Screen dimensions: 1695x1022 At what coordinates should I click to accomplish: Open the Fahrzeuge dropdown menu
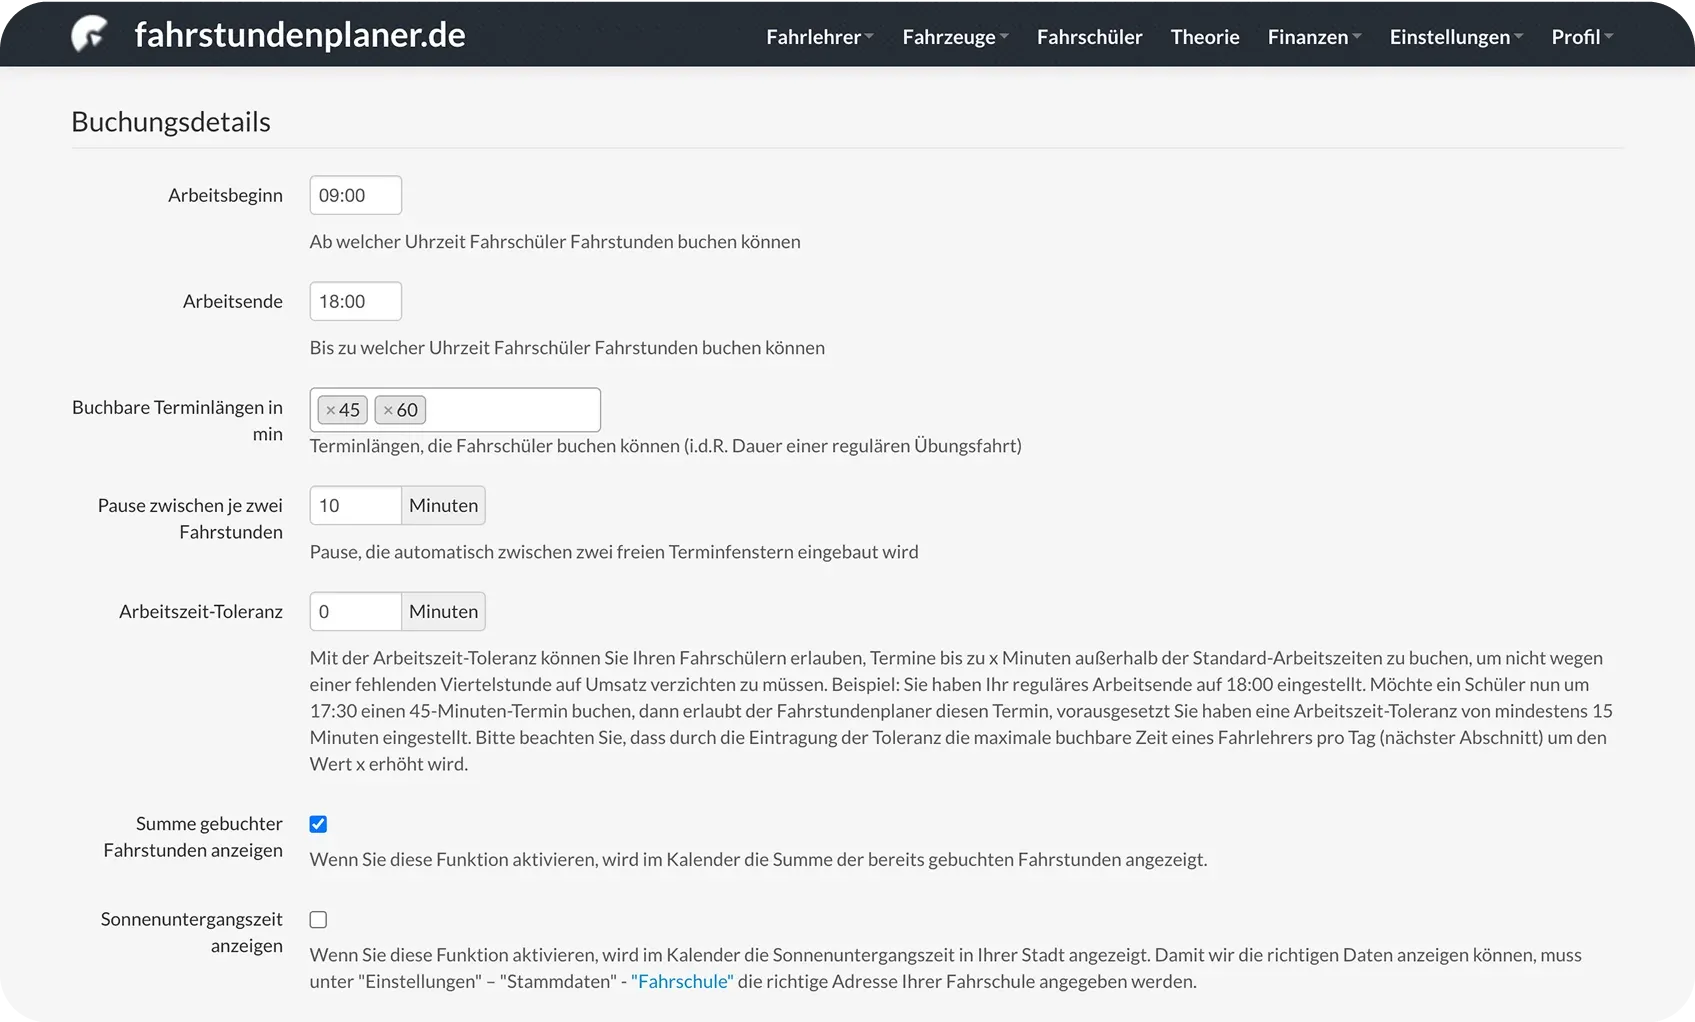click(x=954, y=37)
